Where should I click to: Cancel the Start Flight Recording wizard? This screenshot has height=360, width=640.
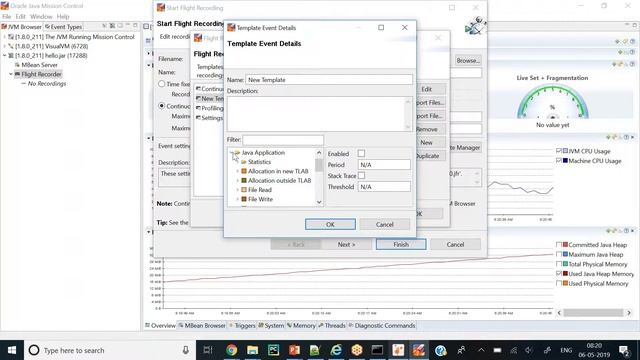coord(455,244)
